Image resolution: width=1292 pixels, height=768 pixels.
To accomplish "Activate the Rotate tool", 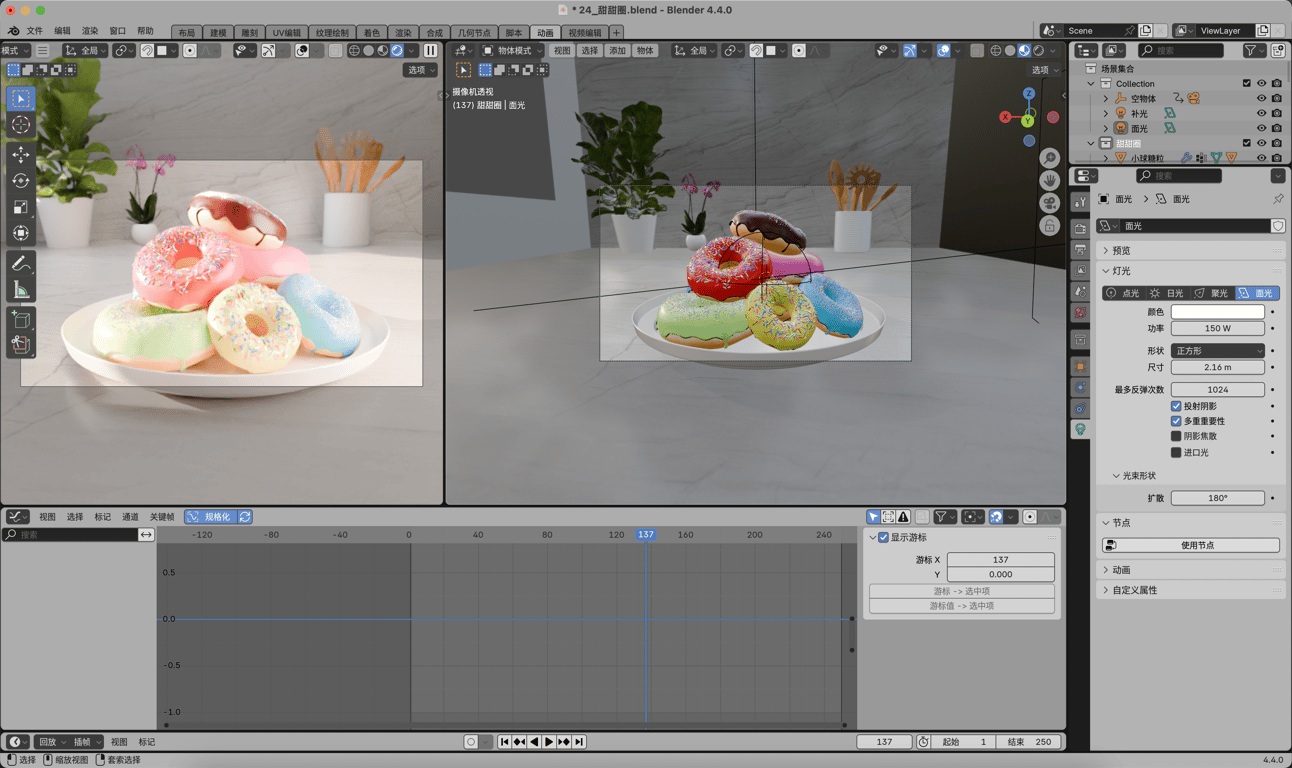I will pos(21,181).
